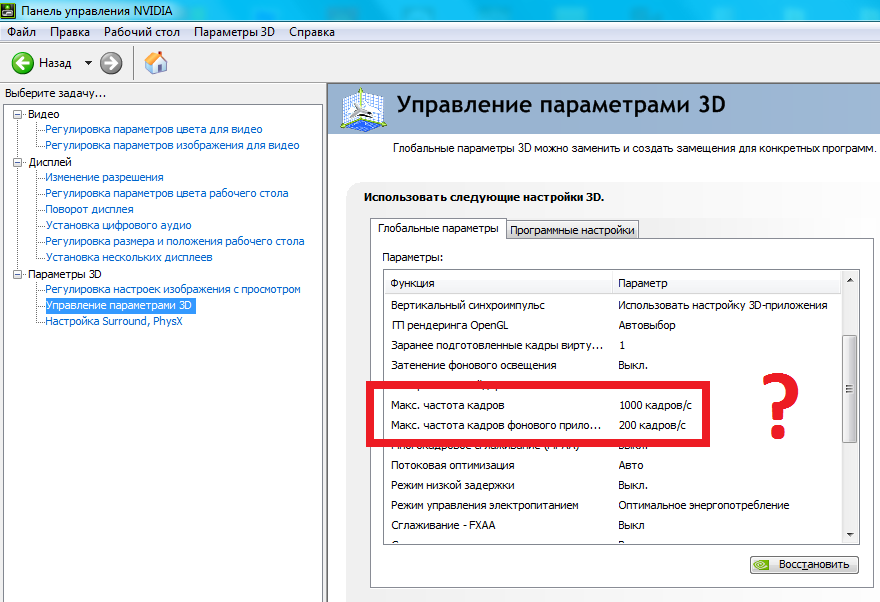Open Регулировка параметров изображения для видео
The image size is (880, 602).
coord(172,145)
